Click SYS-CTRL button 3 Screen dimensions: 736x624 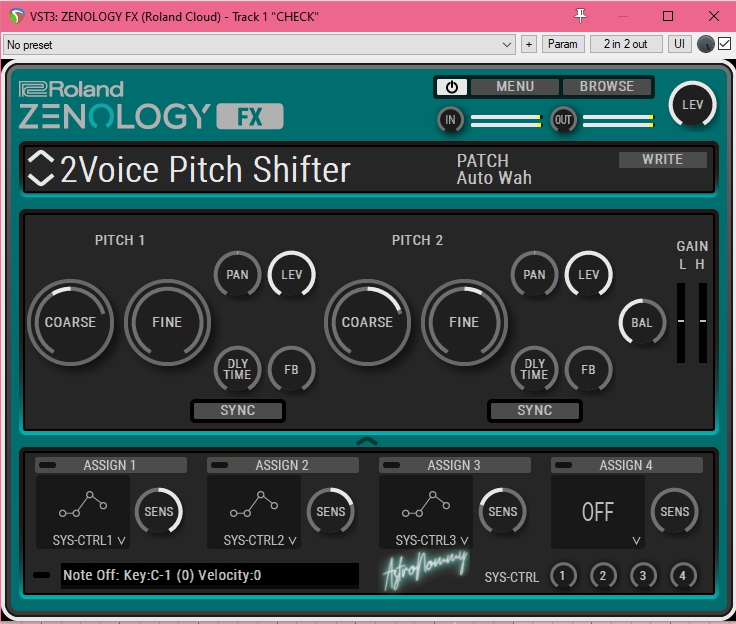tap(643, 576)
